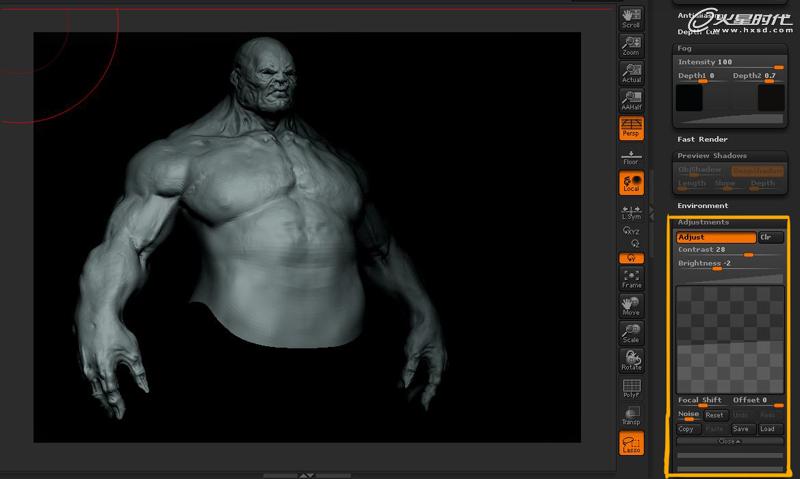Disable the Lasso selection mode
The height and width of the screenshot is (479, 800).
[x=631, y=443]
